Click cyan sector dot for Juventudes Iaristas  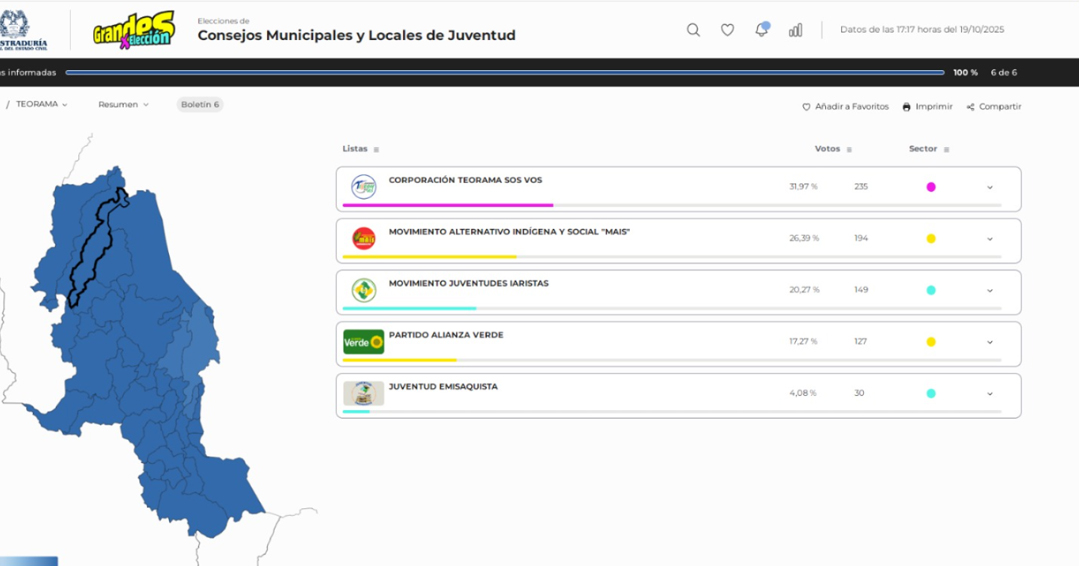pos(931,291)
